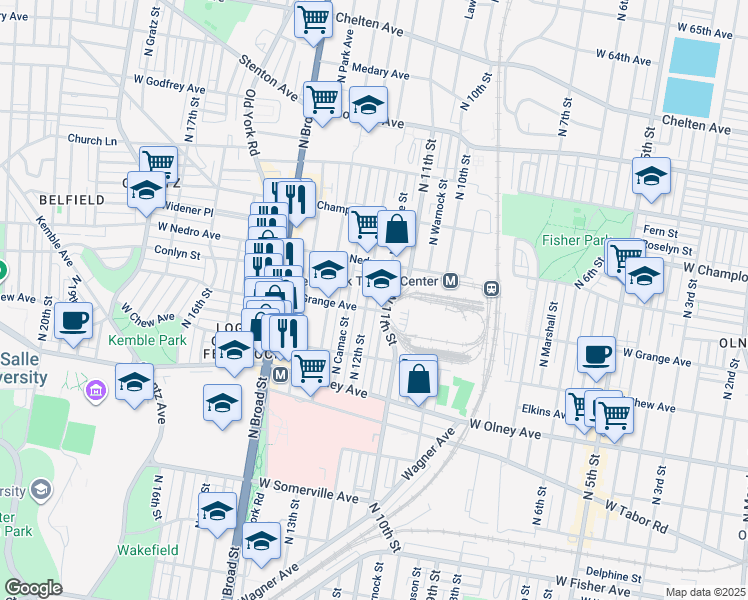Click the metro M icon on N Broad St
The image size is (748, 600).
280,375
